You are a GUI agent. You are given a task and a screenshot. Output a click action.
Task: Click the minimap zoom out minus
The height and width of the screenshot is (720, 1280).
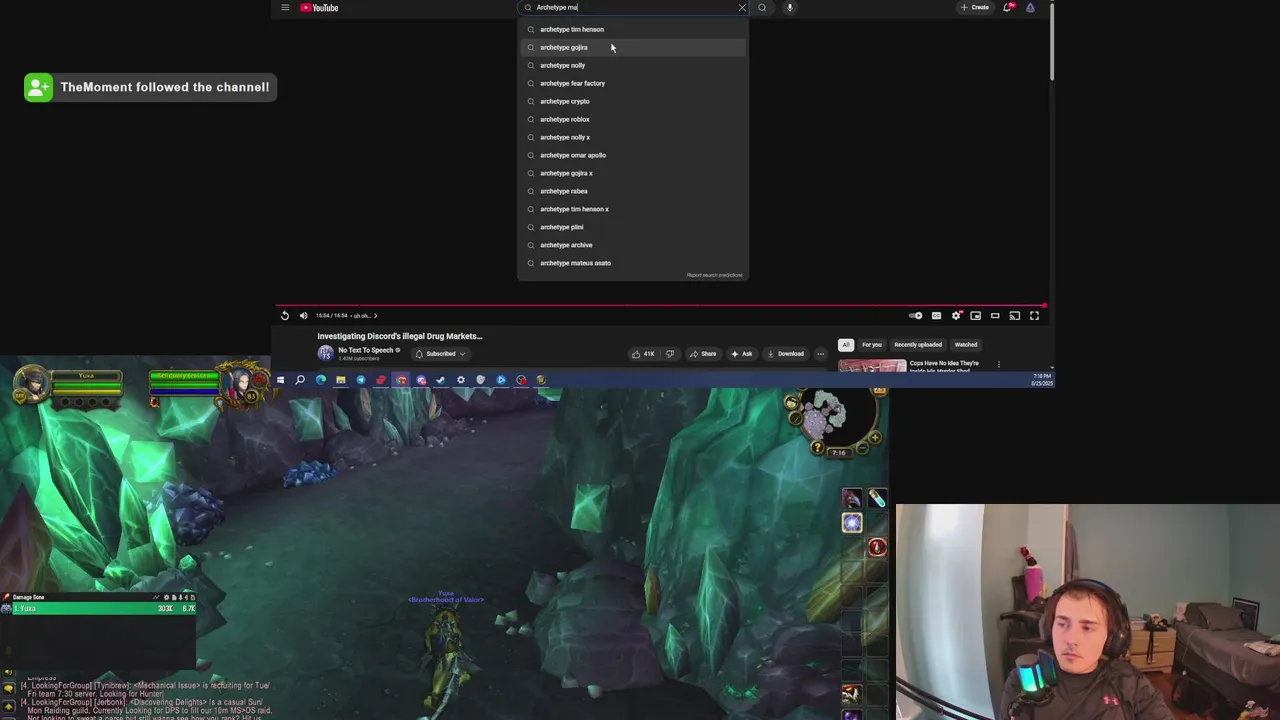pyautogui.click(x=862, y=448)
